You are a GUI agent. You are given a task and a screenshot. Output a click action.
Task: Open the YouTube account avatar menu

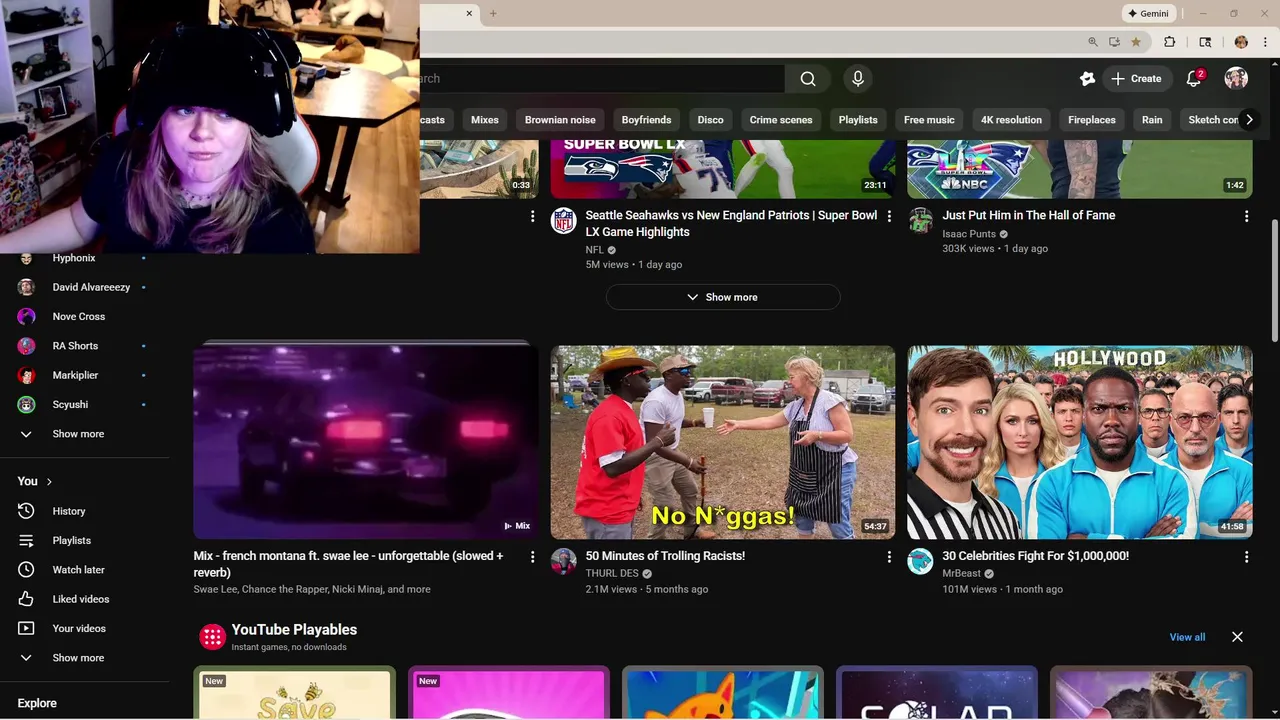tap(1236, 79)
